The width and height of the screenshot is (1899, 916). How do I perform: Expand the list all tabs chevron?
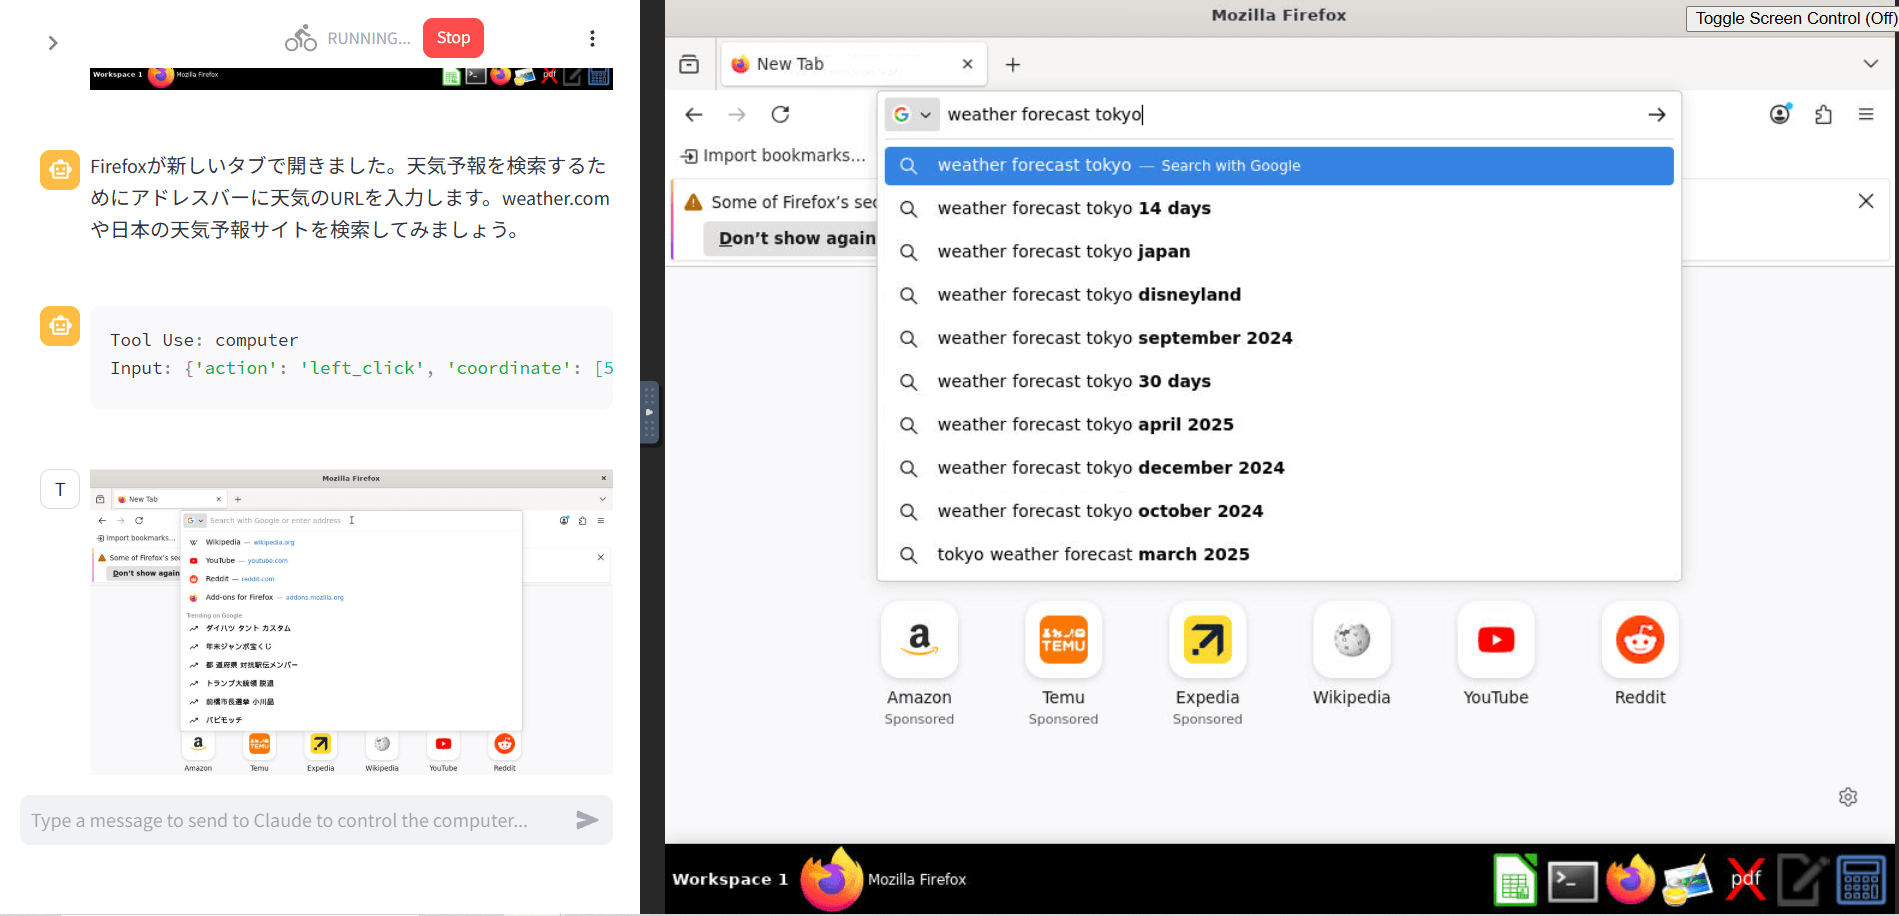click(1870, 64)
